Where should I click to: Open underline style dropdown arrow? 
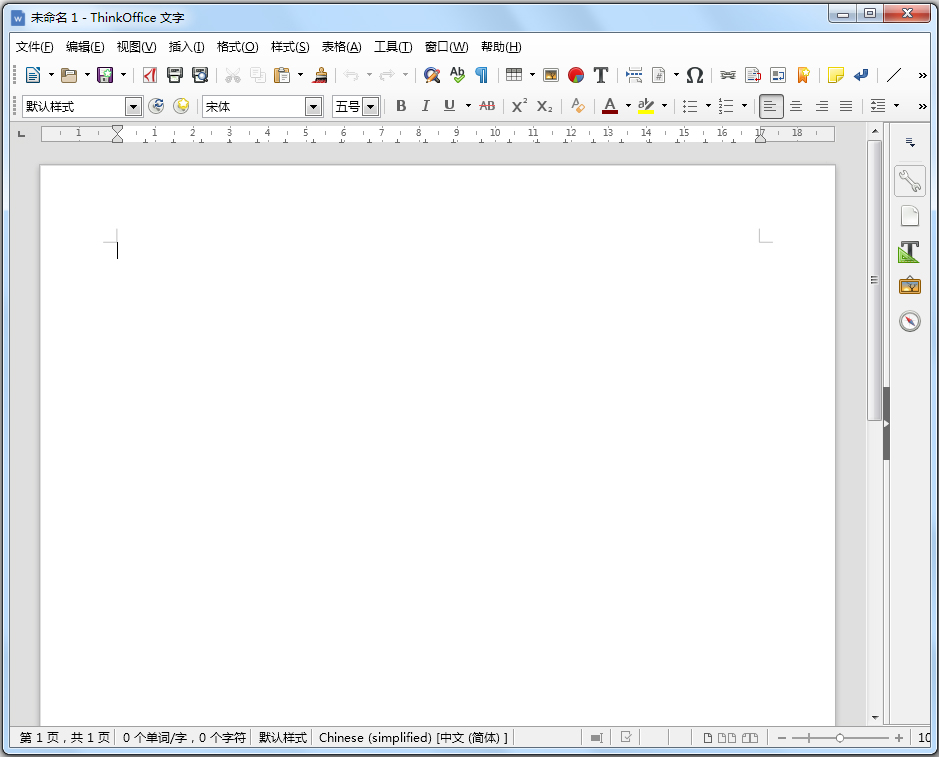(x=468, y=106)
